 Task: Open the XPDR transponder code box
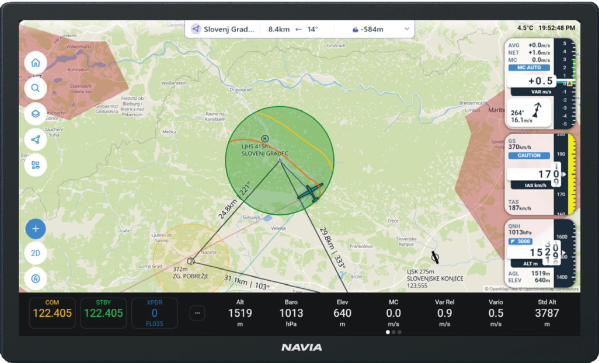154,313
